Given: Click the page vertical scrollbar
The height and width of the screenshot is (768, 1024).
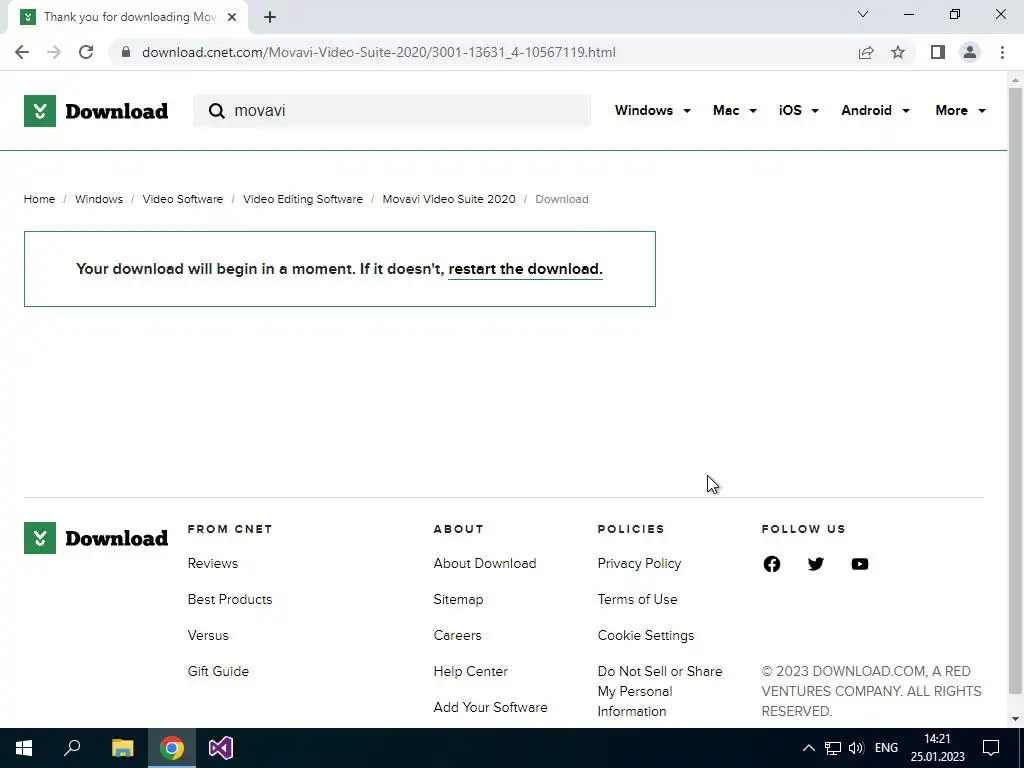Looking at the screenshot, I should (1015, 392).
